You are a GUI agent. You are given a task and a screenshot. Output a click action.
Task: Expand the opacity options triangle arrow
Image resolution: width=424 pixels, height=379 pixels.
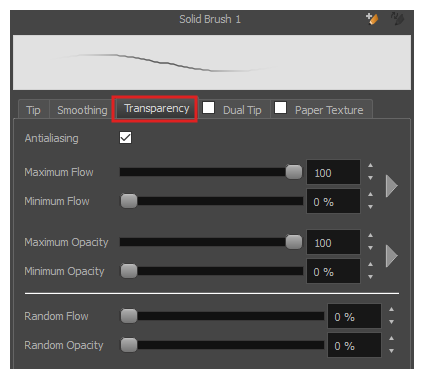392,256
